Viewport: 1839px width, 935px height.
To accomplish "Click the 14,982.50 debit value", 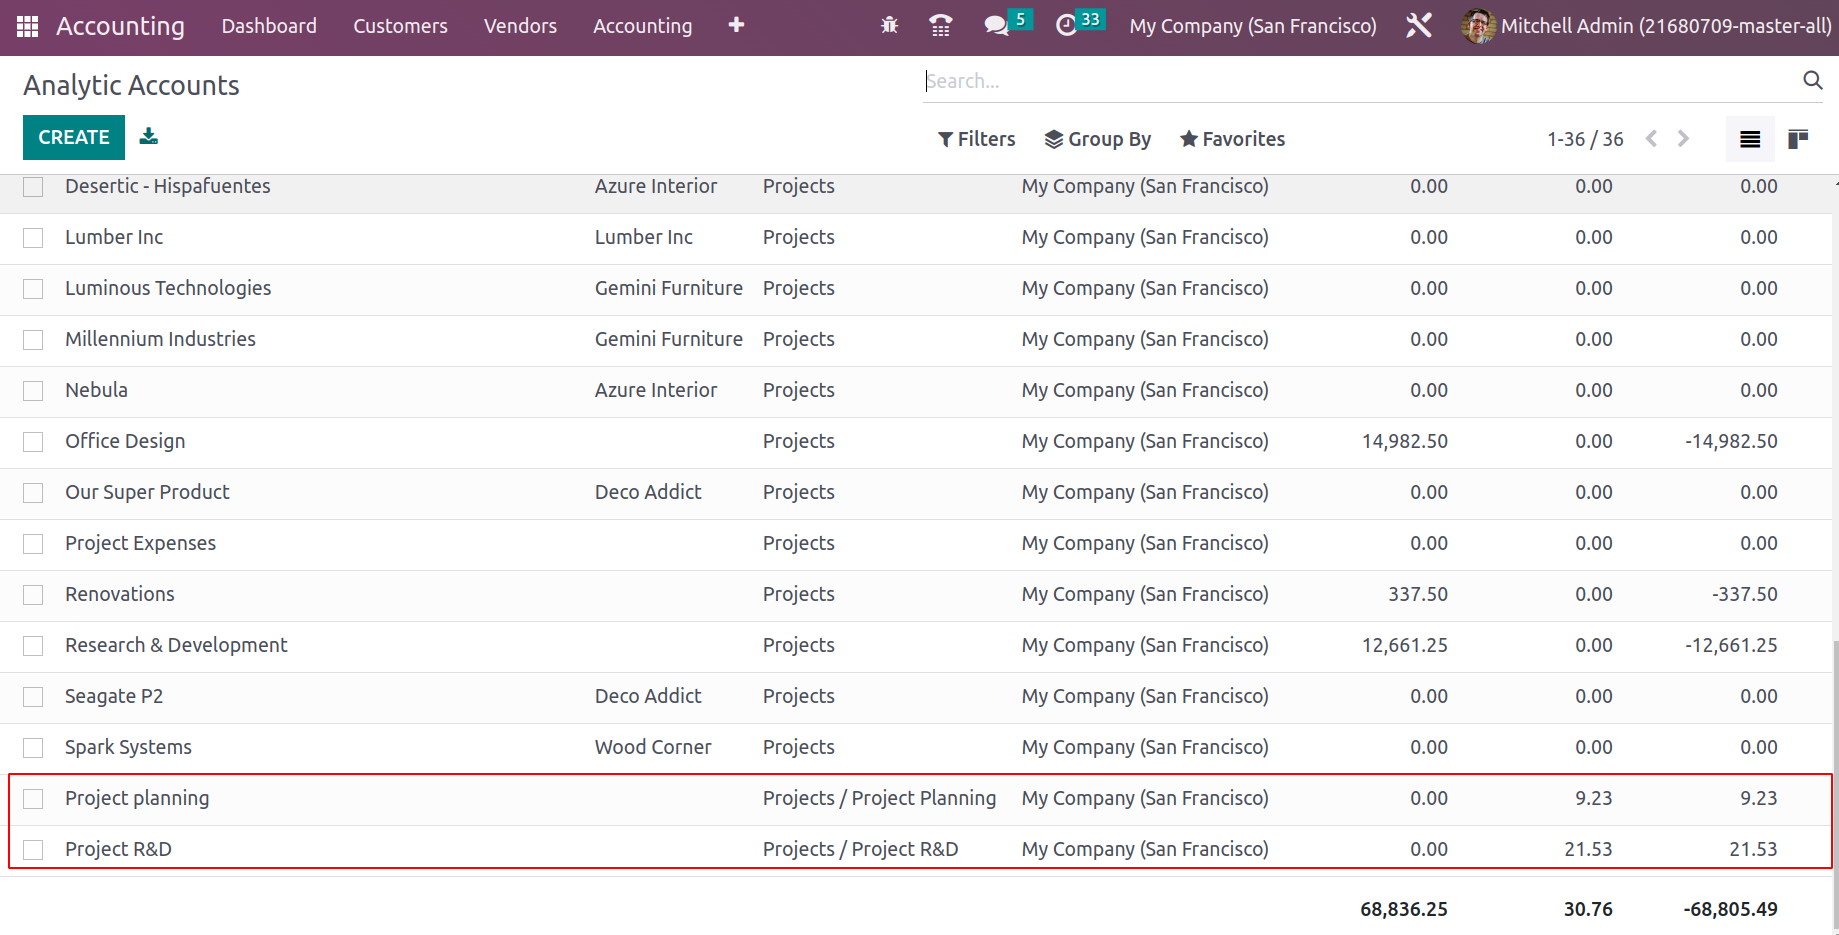I will click(1404, 441).
